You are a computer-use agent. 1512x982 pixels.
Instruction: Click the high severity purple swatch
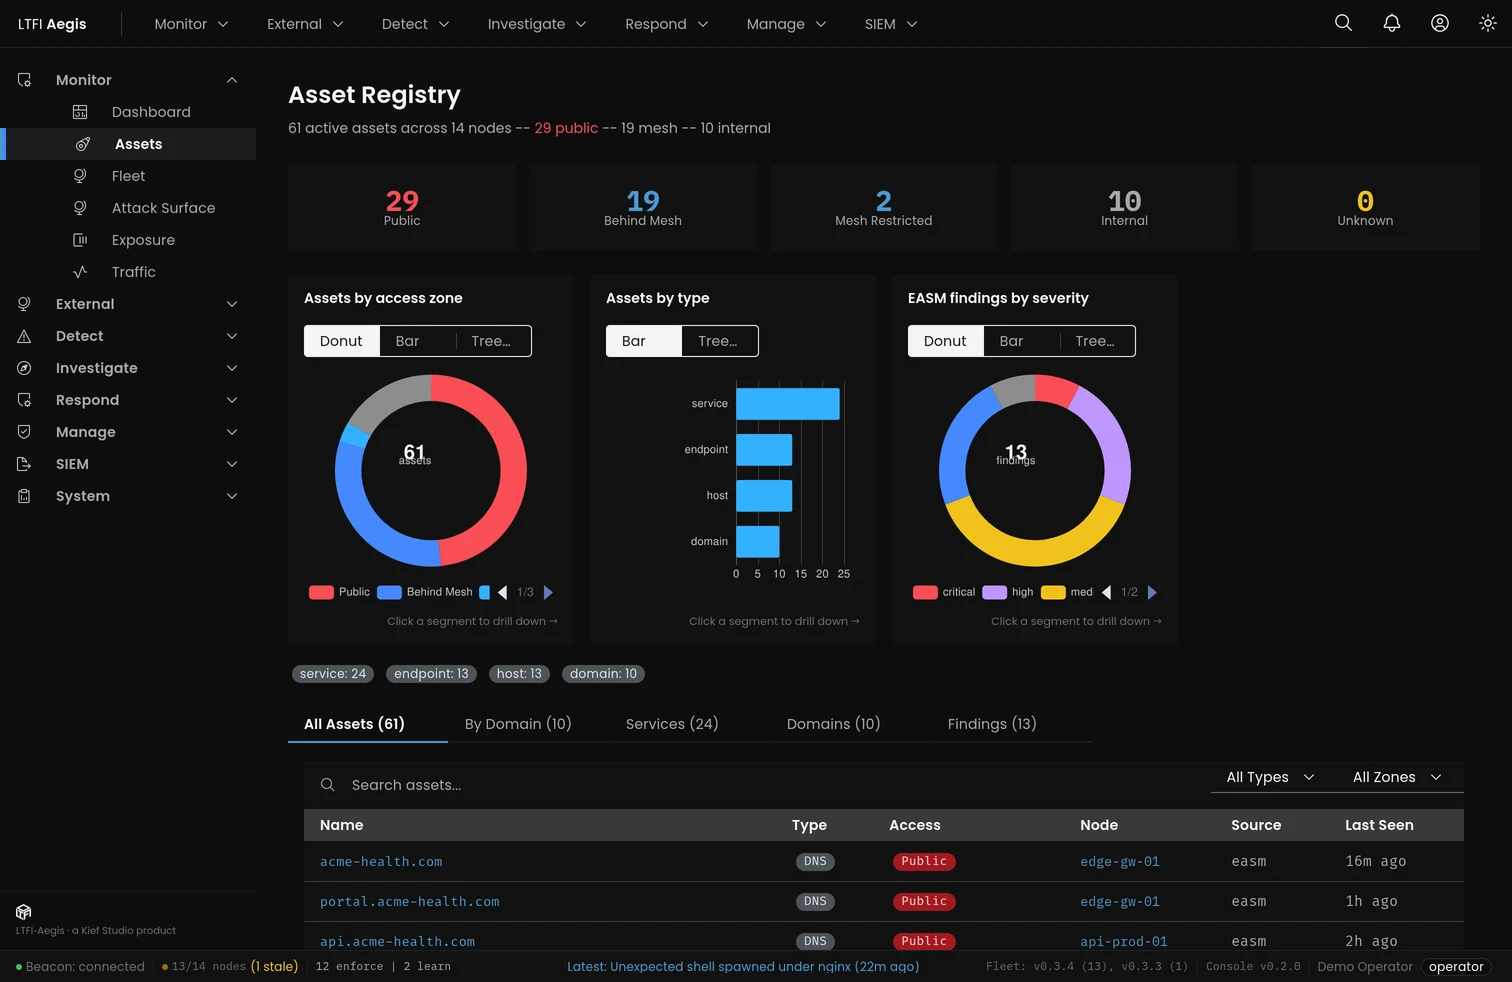994,592
